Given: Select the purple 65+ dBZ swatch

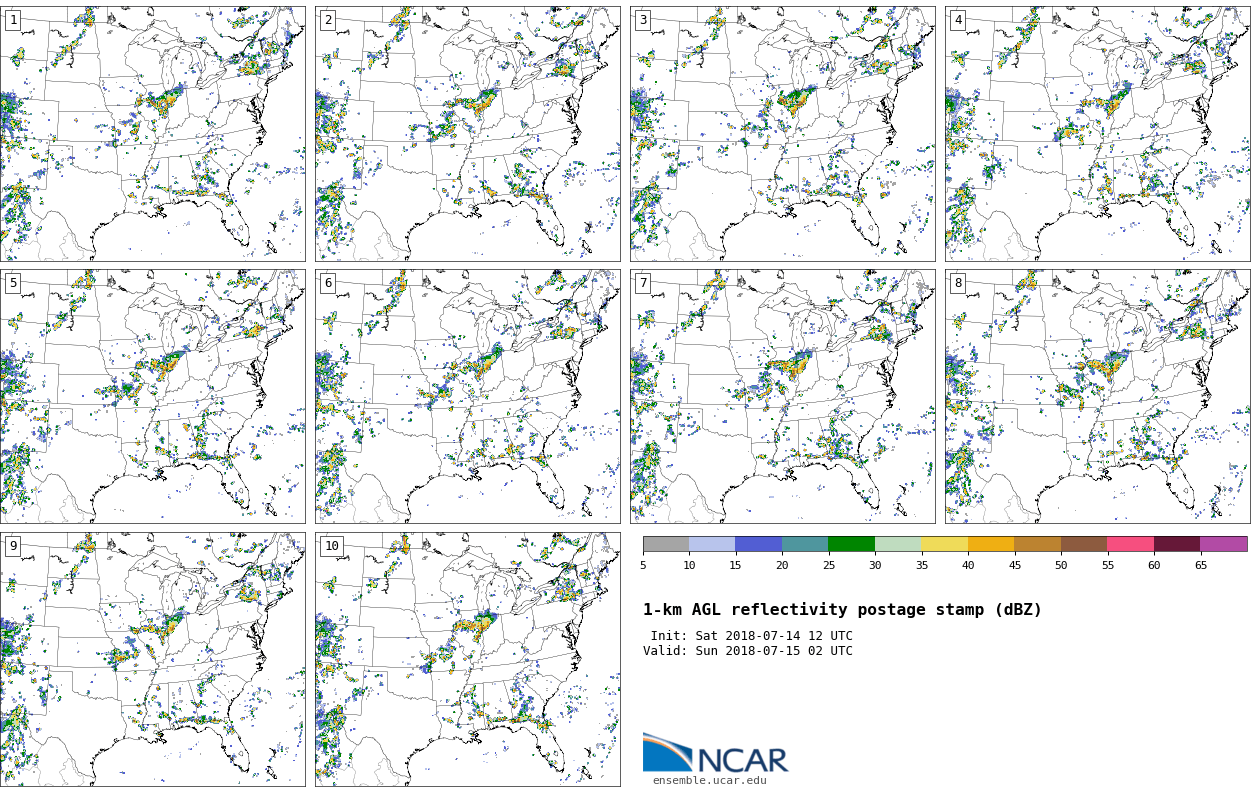Looking at the screenshot, I should point(1223,544).
